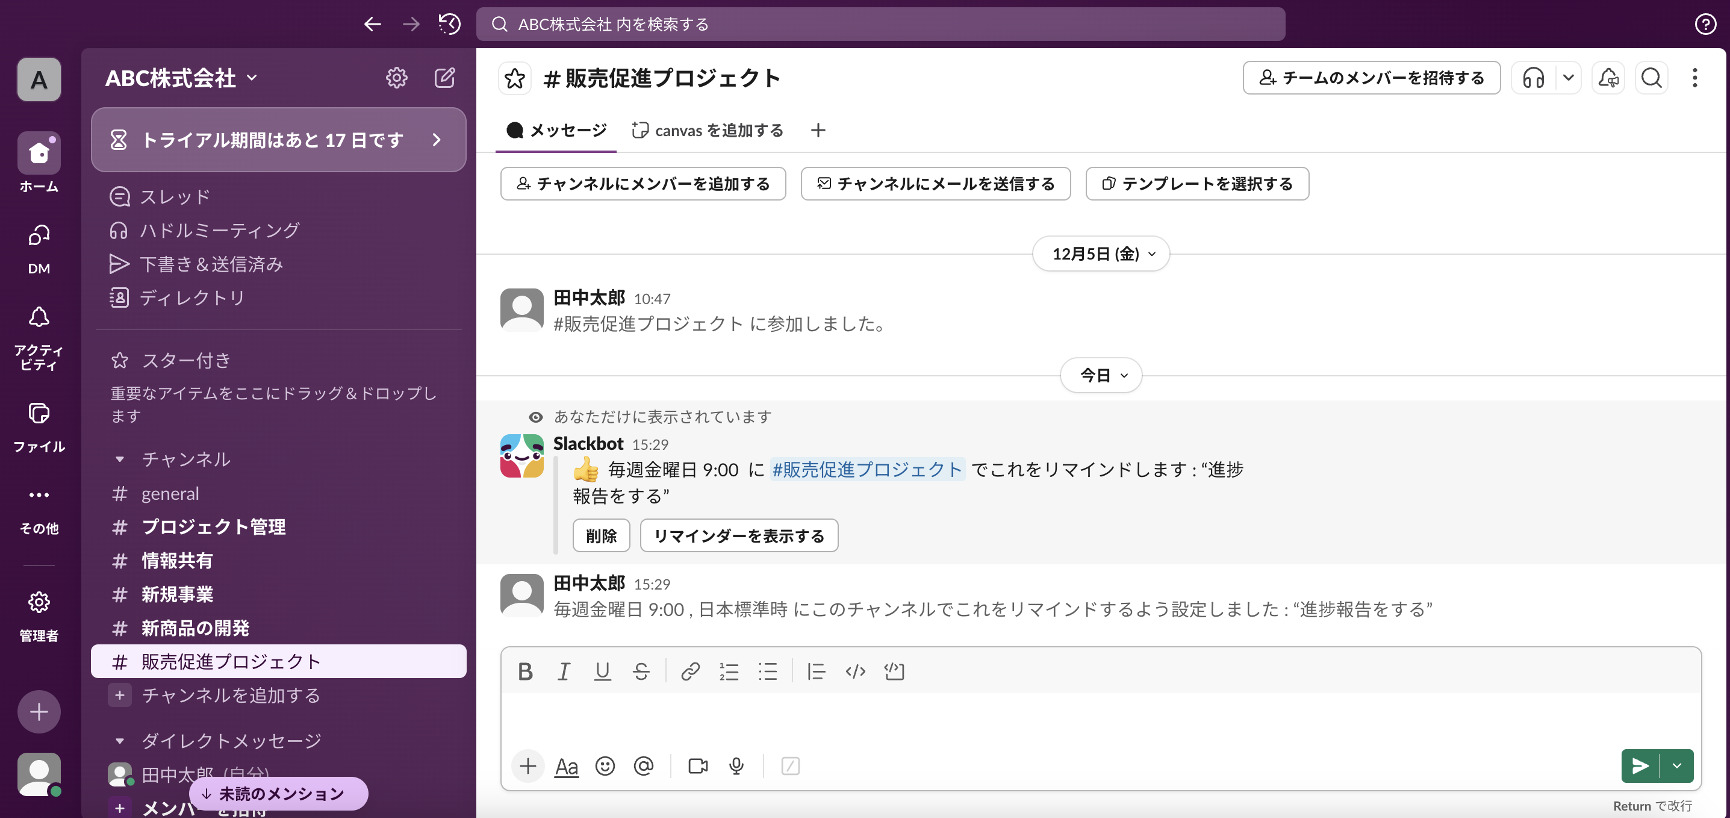Open the 12月5日 (金) date dropdown
Image resolution: width=1730 pixels, height=818 pixels.
tap(1101, 254)
